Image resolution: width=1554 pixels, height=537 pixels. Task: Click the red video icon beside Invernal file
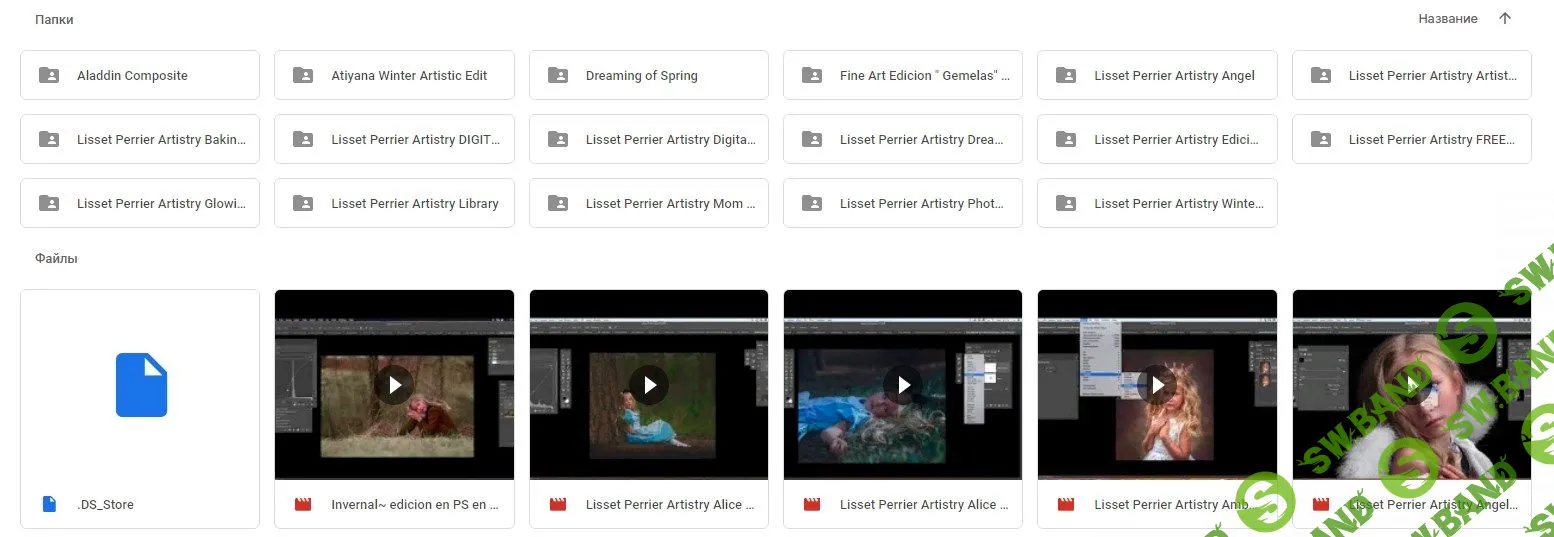303,505
